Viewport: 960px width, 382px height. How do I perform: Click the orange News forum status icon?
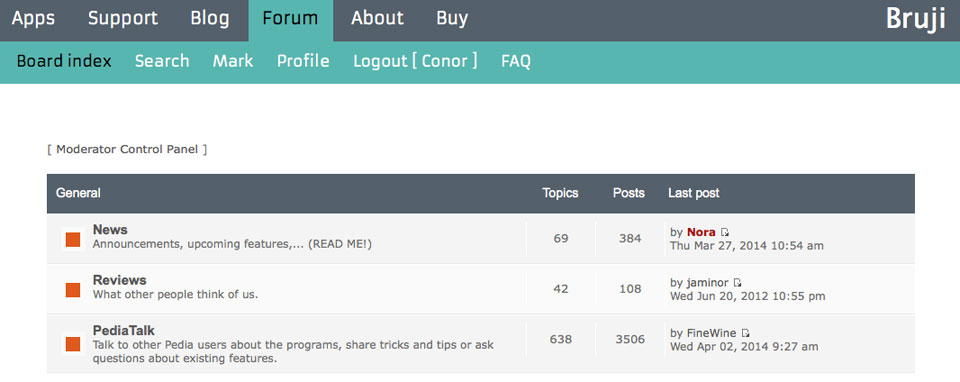point(73,239)
